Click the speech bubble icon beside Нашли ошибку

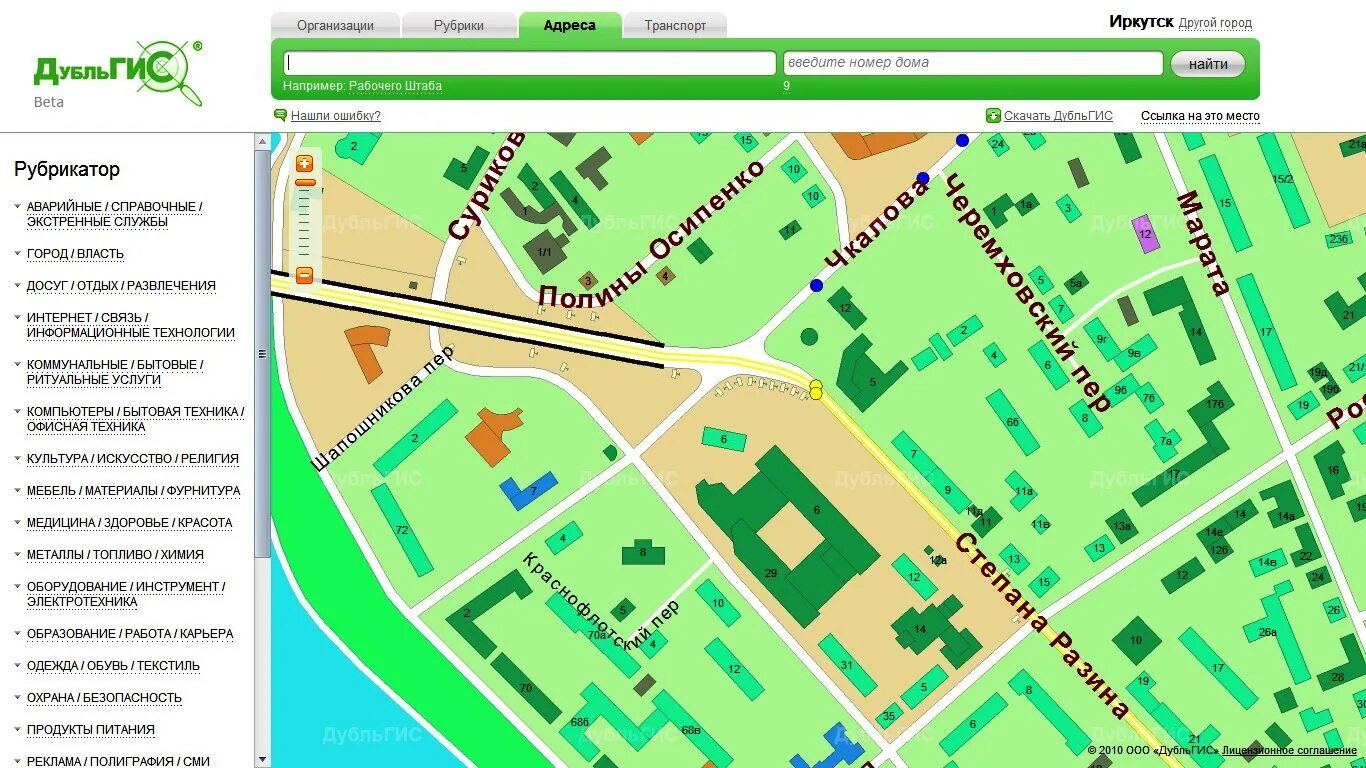click(280, 115)
